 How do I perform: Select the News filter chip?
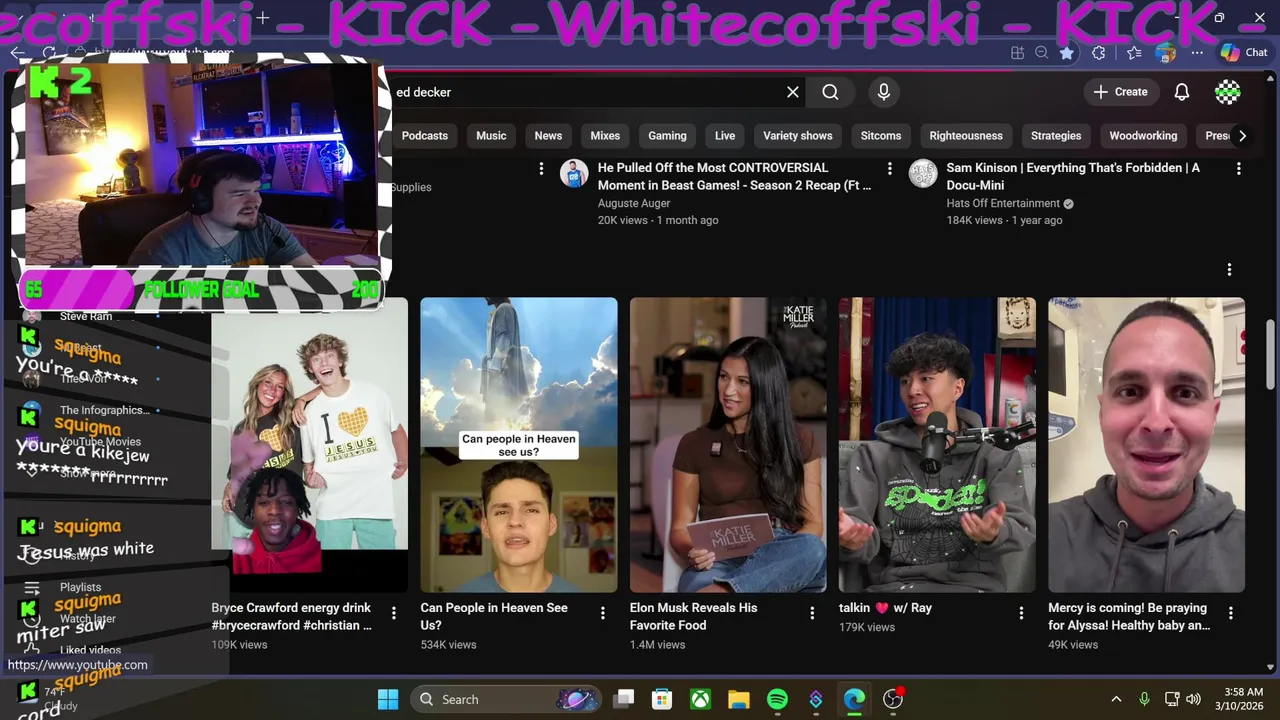(548, 136)
